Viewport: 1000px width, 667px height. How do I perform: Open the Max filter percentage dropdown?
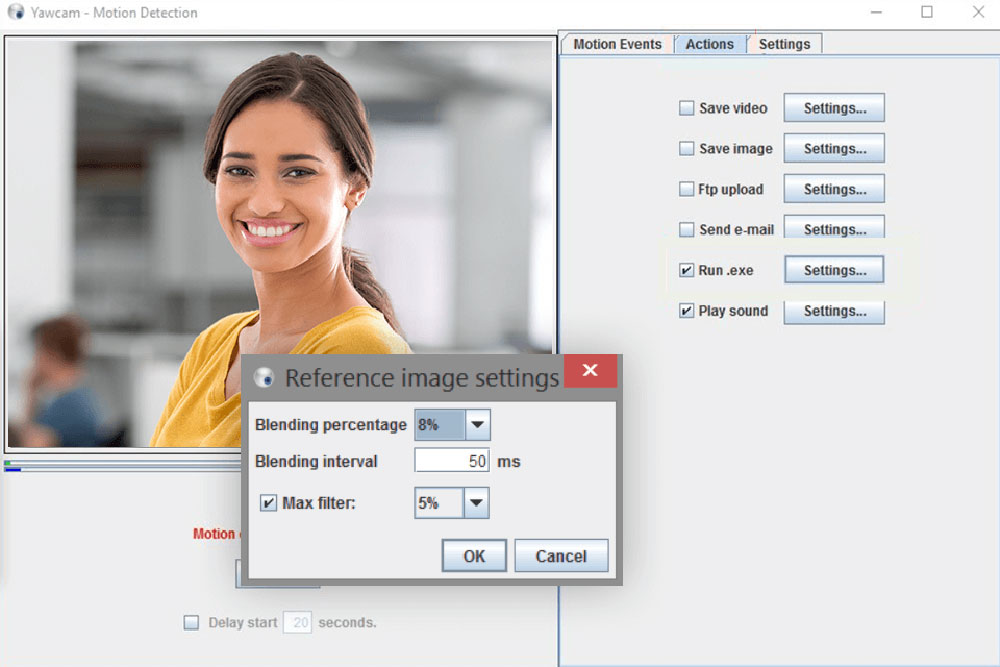tap(477, 503)
